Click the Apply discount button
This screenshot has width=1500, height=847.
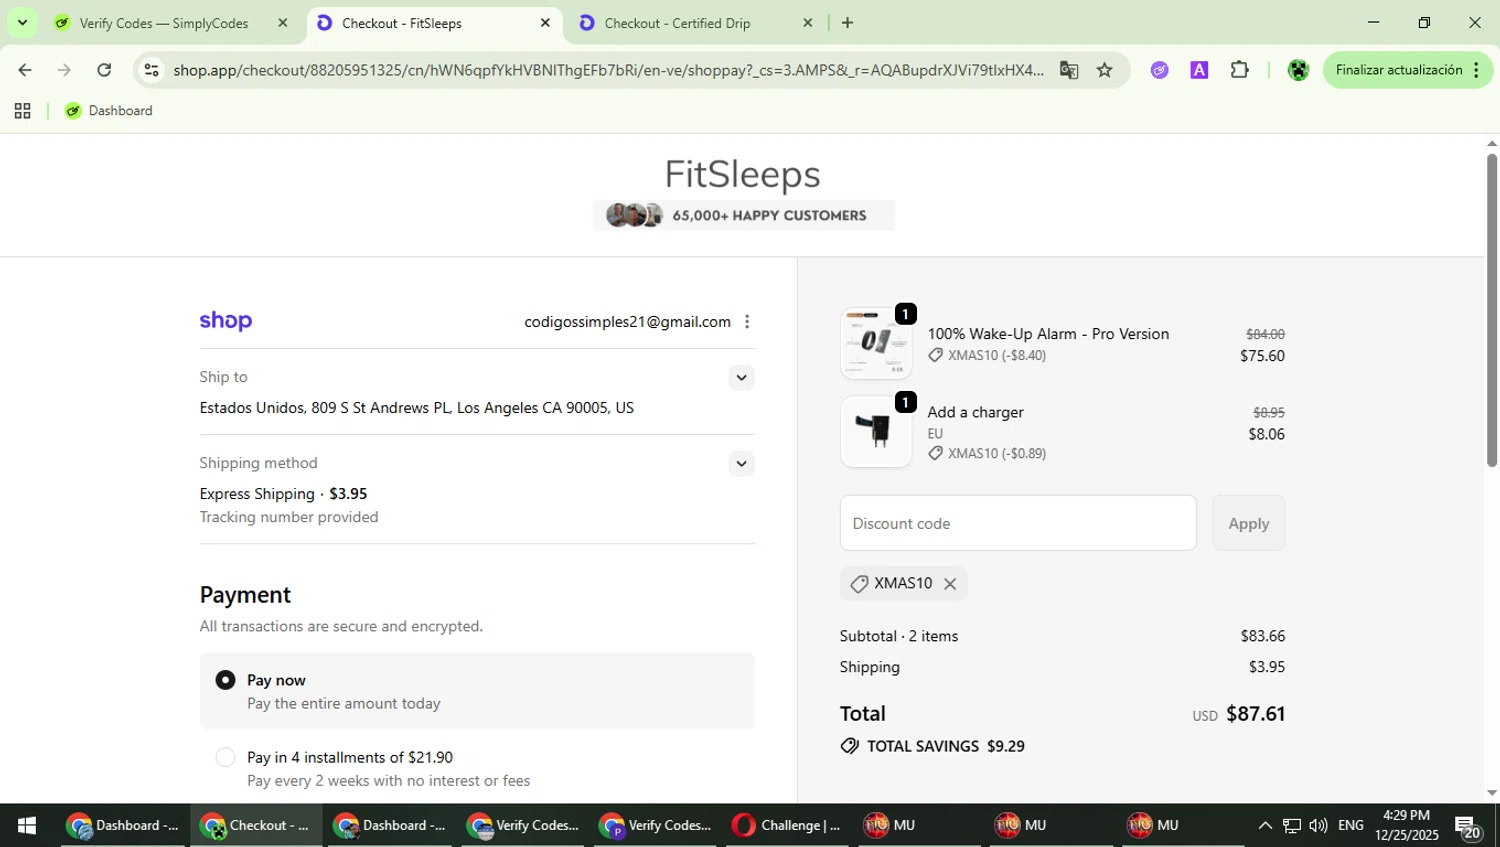click(x=1248, y=523)
